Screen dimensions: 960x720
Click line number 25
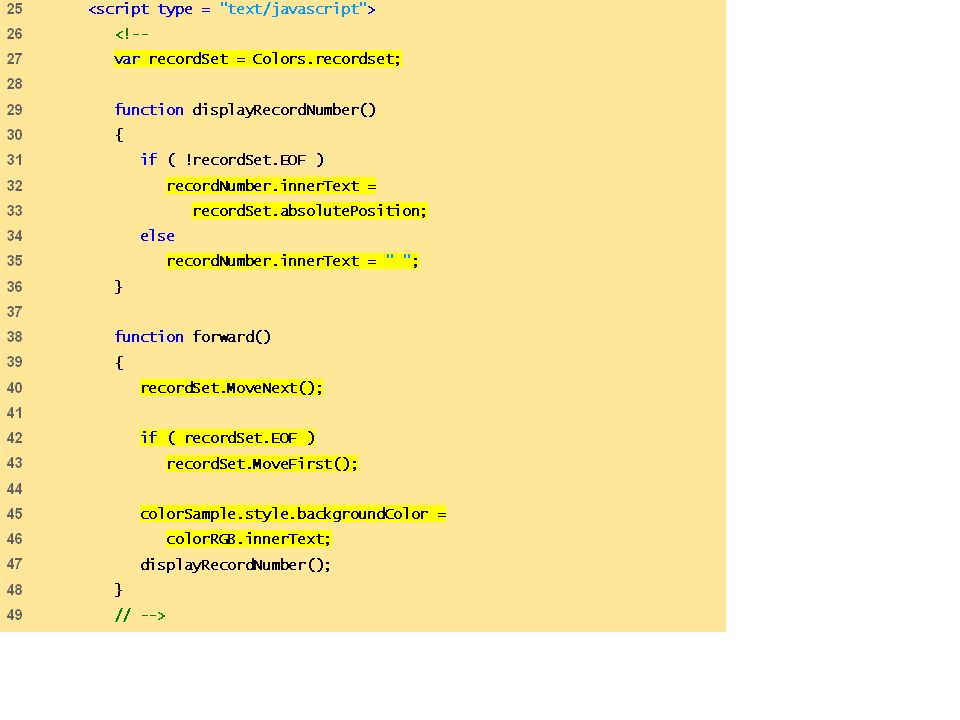tap(14, 9)
